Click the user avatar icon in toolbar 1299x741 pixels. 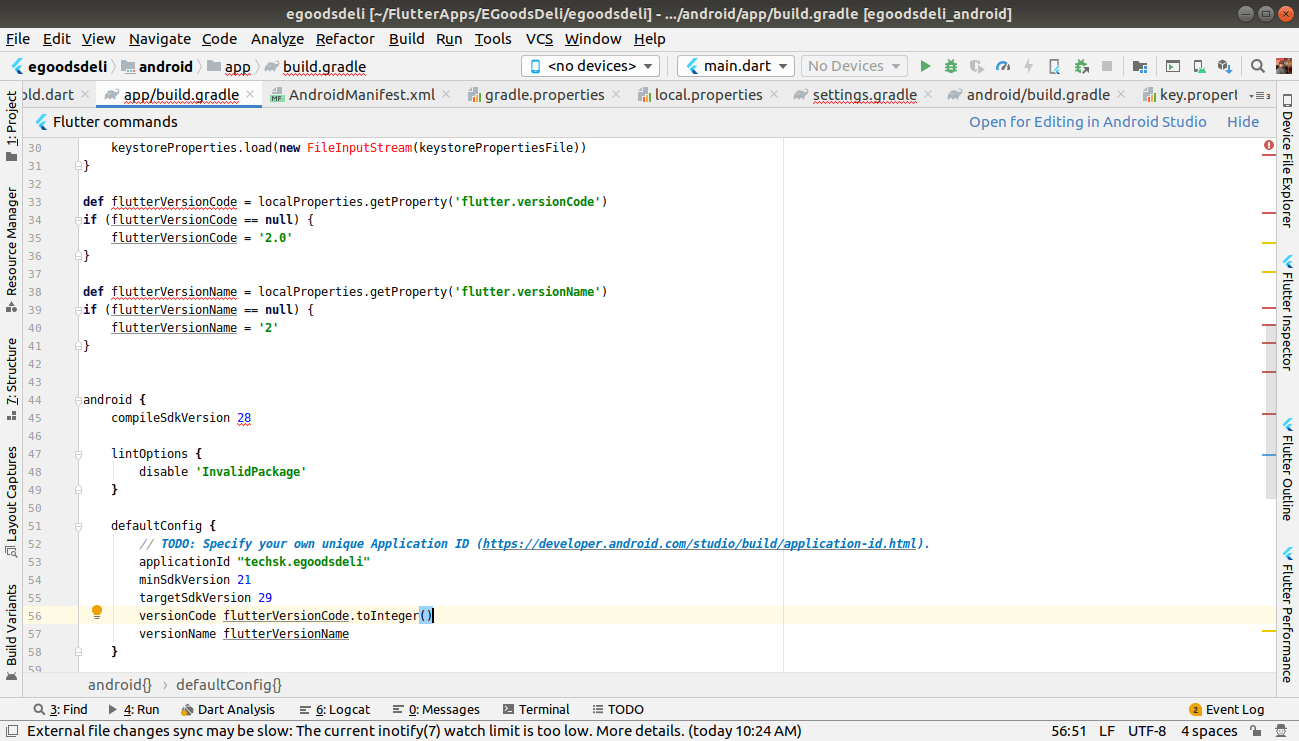click(1284, 66)
